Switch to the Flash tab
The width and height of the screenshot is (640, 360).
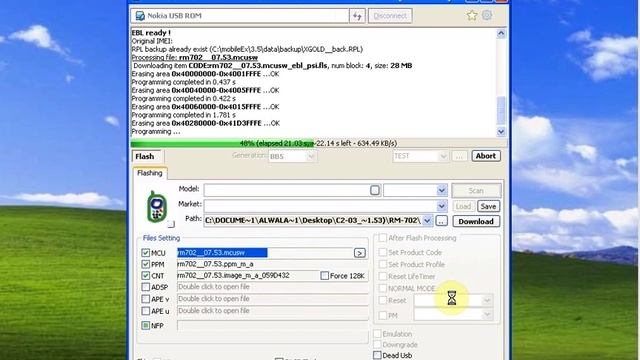point(145,156)
